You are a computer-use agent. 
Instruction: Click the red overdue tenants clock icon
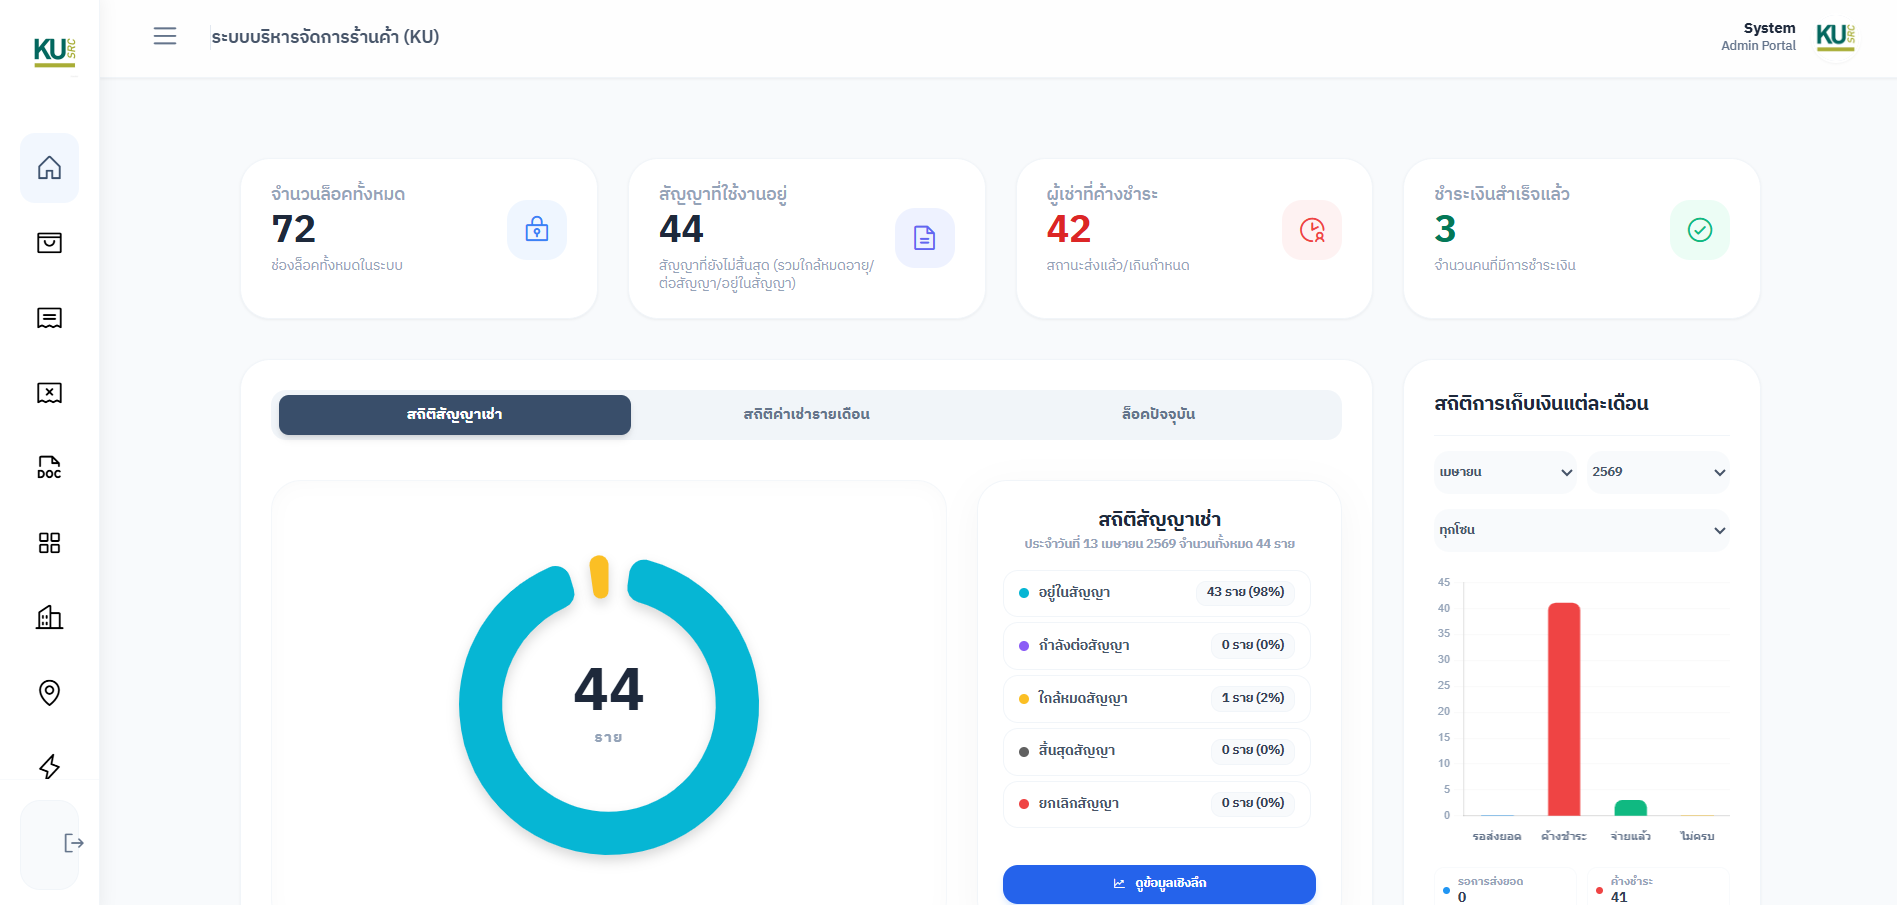[x=1312, y=230]
